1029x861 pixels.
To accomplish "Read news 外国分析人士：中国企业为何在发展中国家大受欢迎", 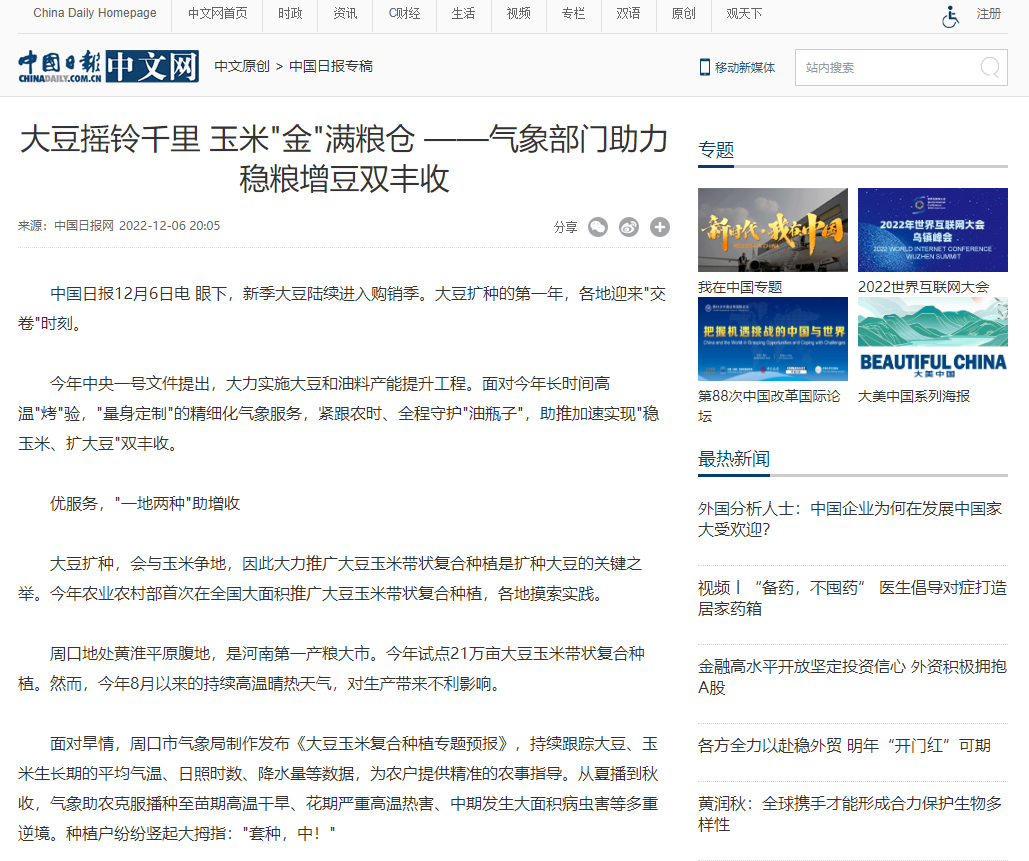I will pos(850,518).
